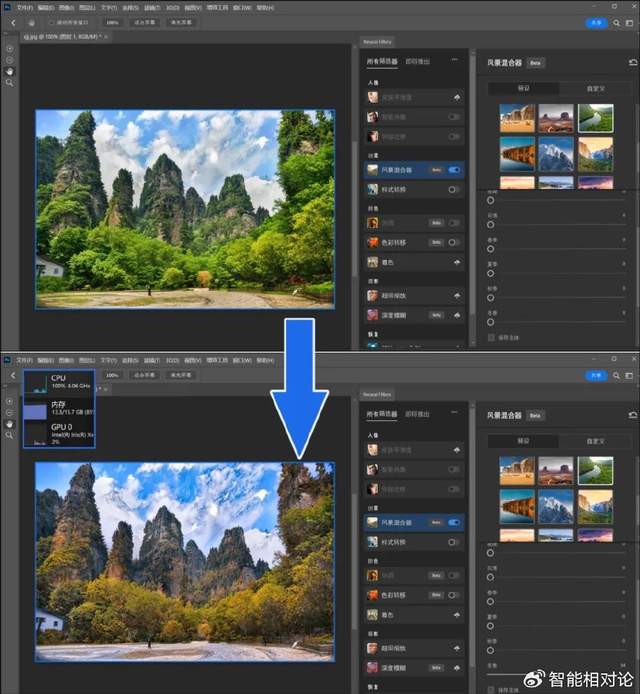This screenshot has height=694, width=640.
Task: Turn off the 风景混合器 toggle in the upper list
Action: coord(454,170)
